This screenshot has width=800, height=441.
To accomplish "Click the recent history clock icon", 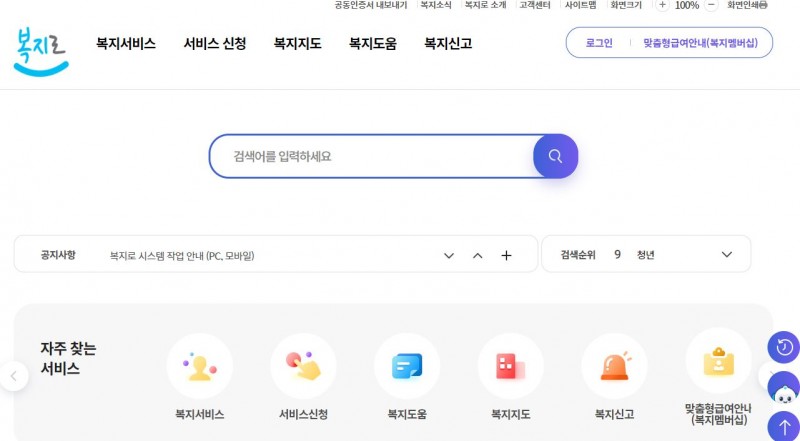I will pos(783,347).
